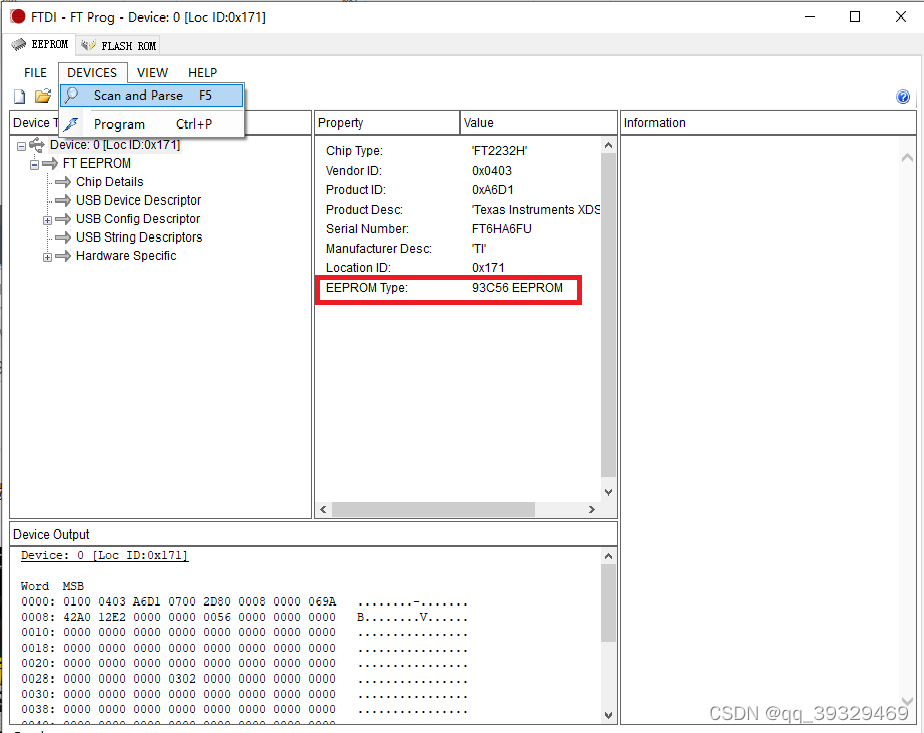Click the Device Output scroll-up arrow
924x733 pixels.
coord(608,556)
